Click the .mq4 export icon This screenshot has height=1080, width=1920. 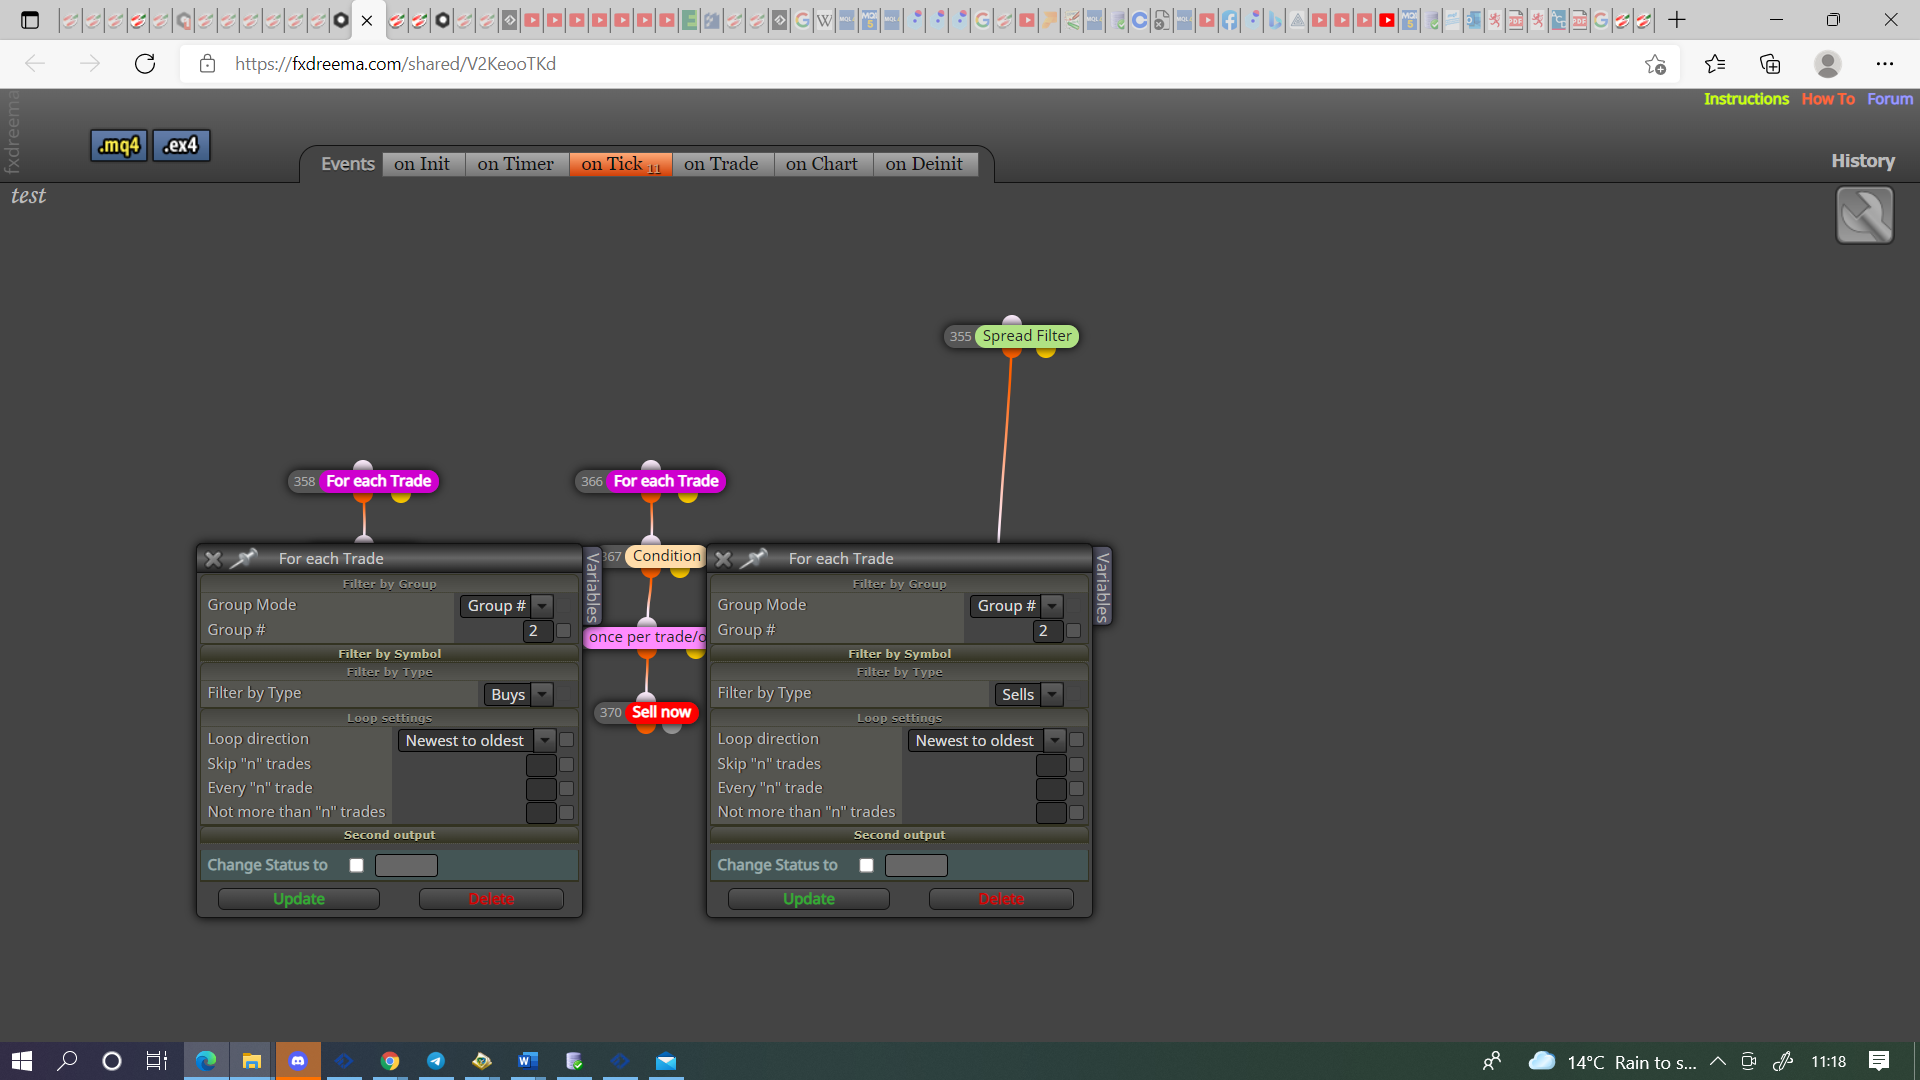coord(119,145)
